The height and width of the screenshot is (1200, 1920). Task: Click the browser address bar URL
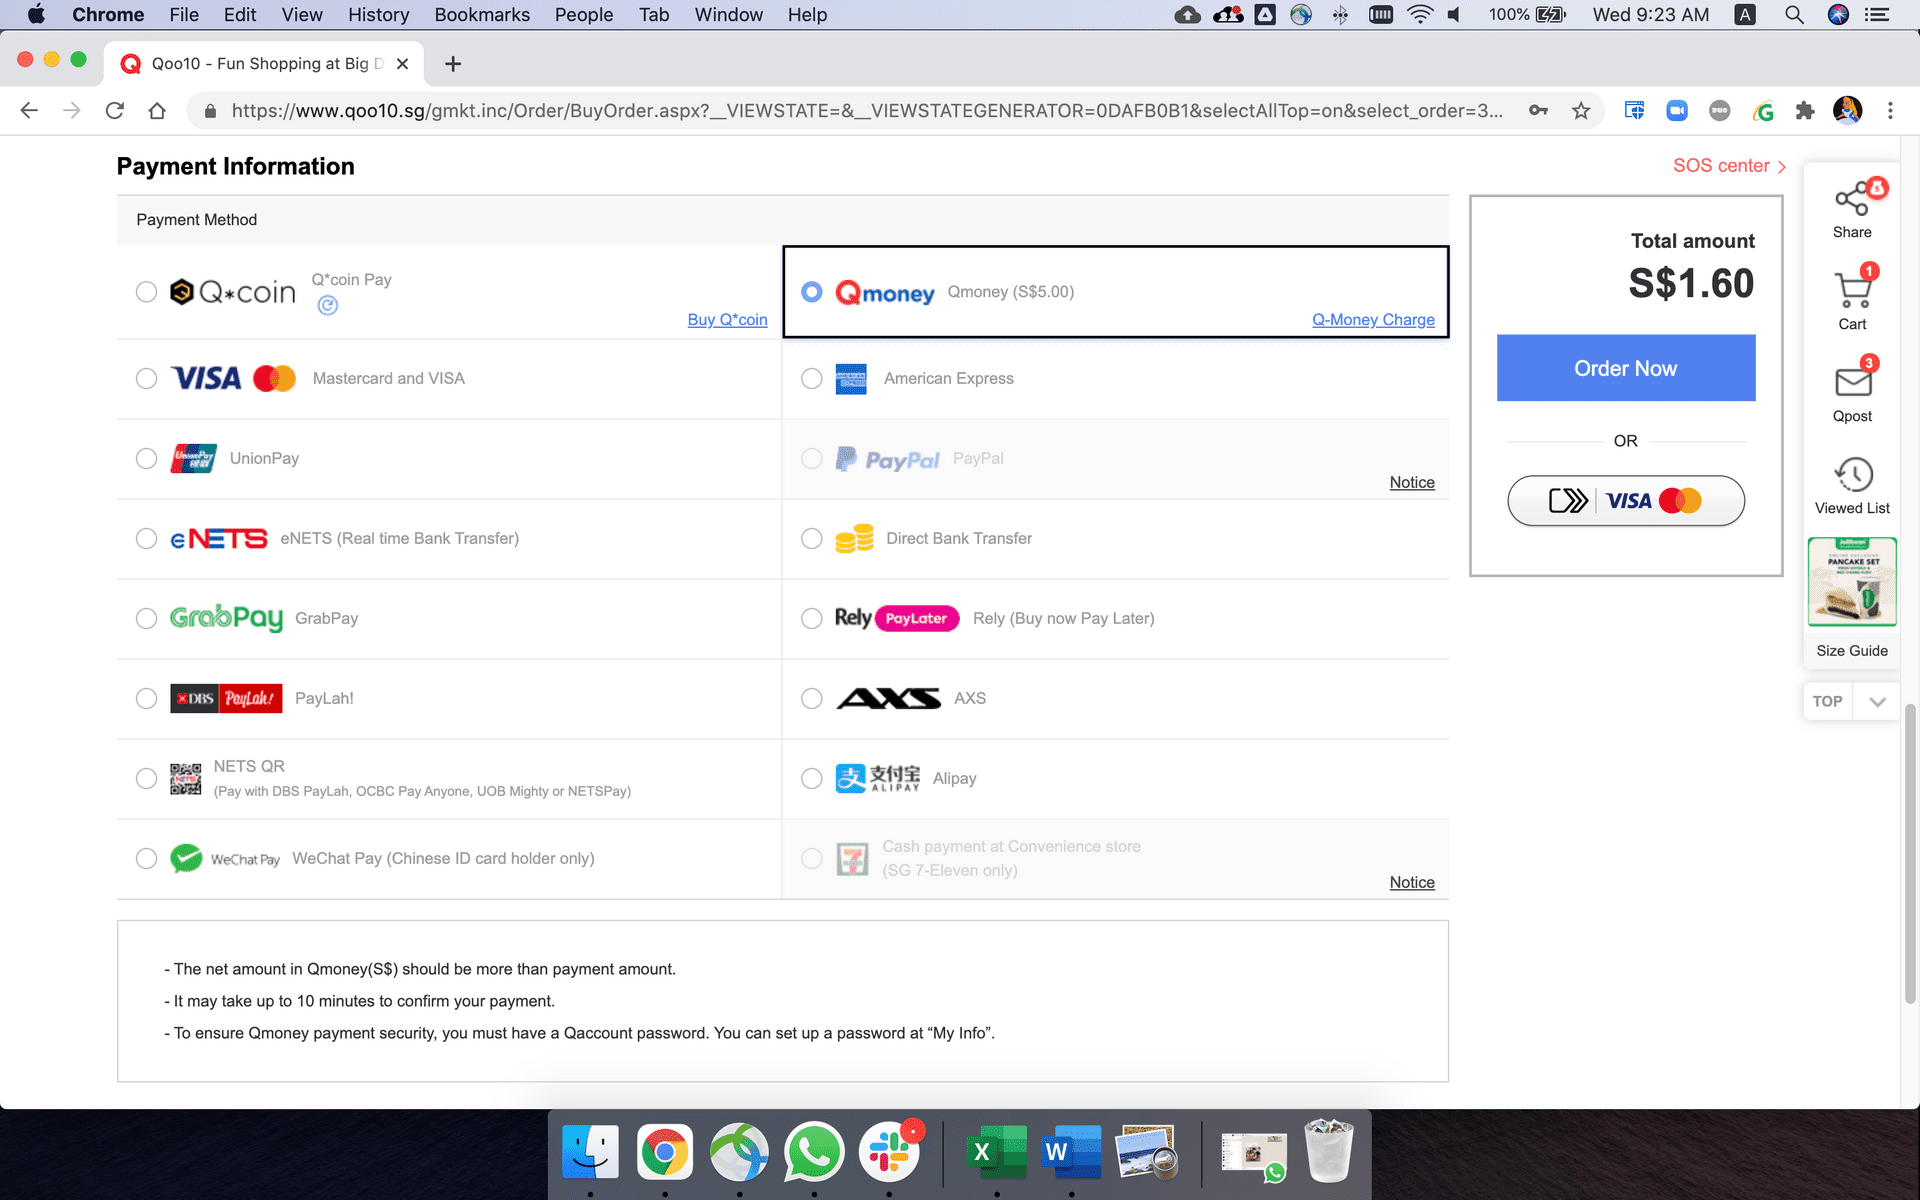(x=866, y=111)
